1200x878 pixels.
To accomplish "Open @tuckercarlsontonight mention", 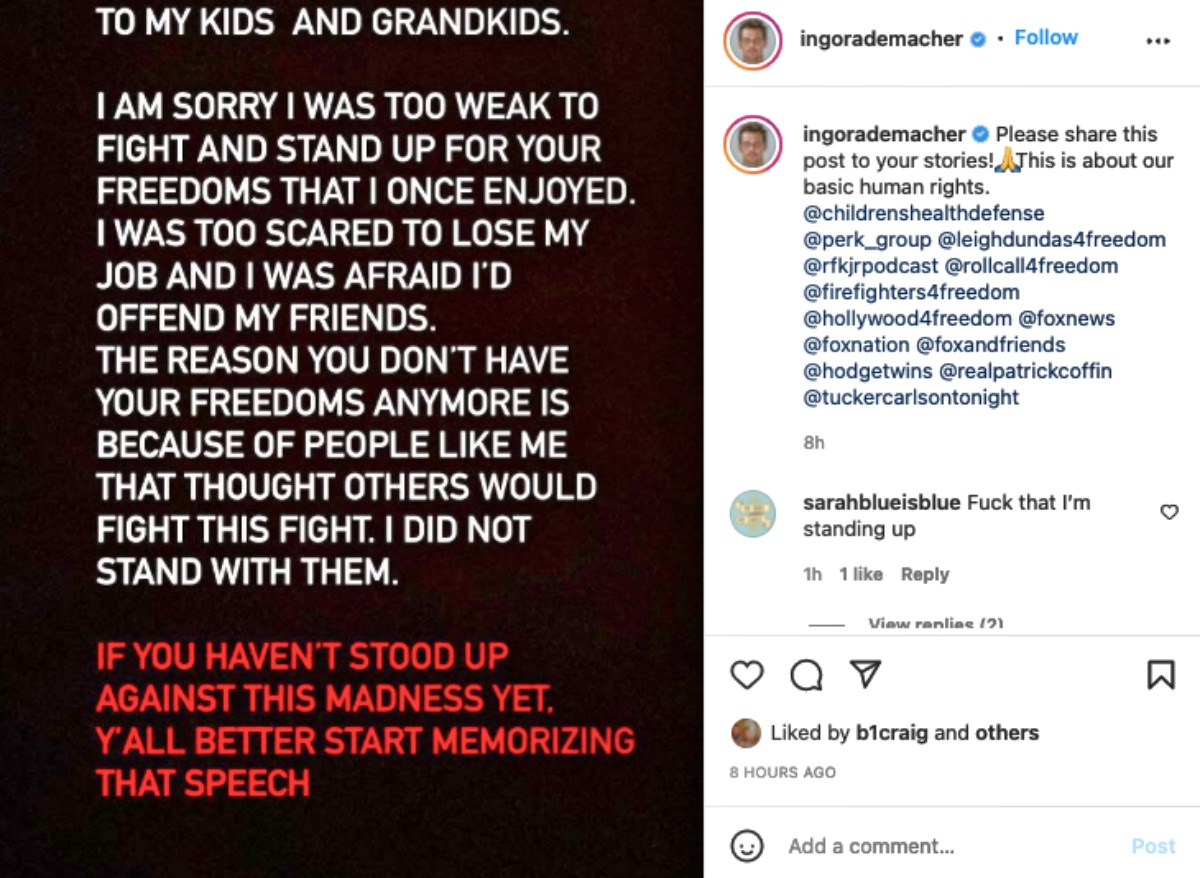I will 910,397.
